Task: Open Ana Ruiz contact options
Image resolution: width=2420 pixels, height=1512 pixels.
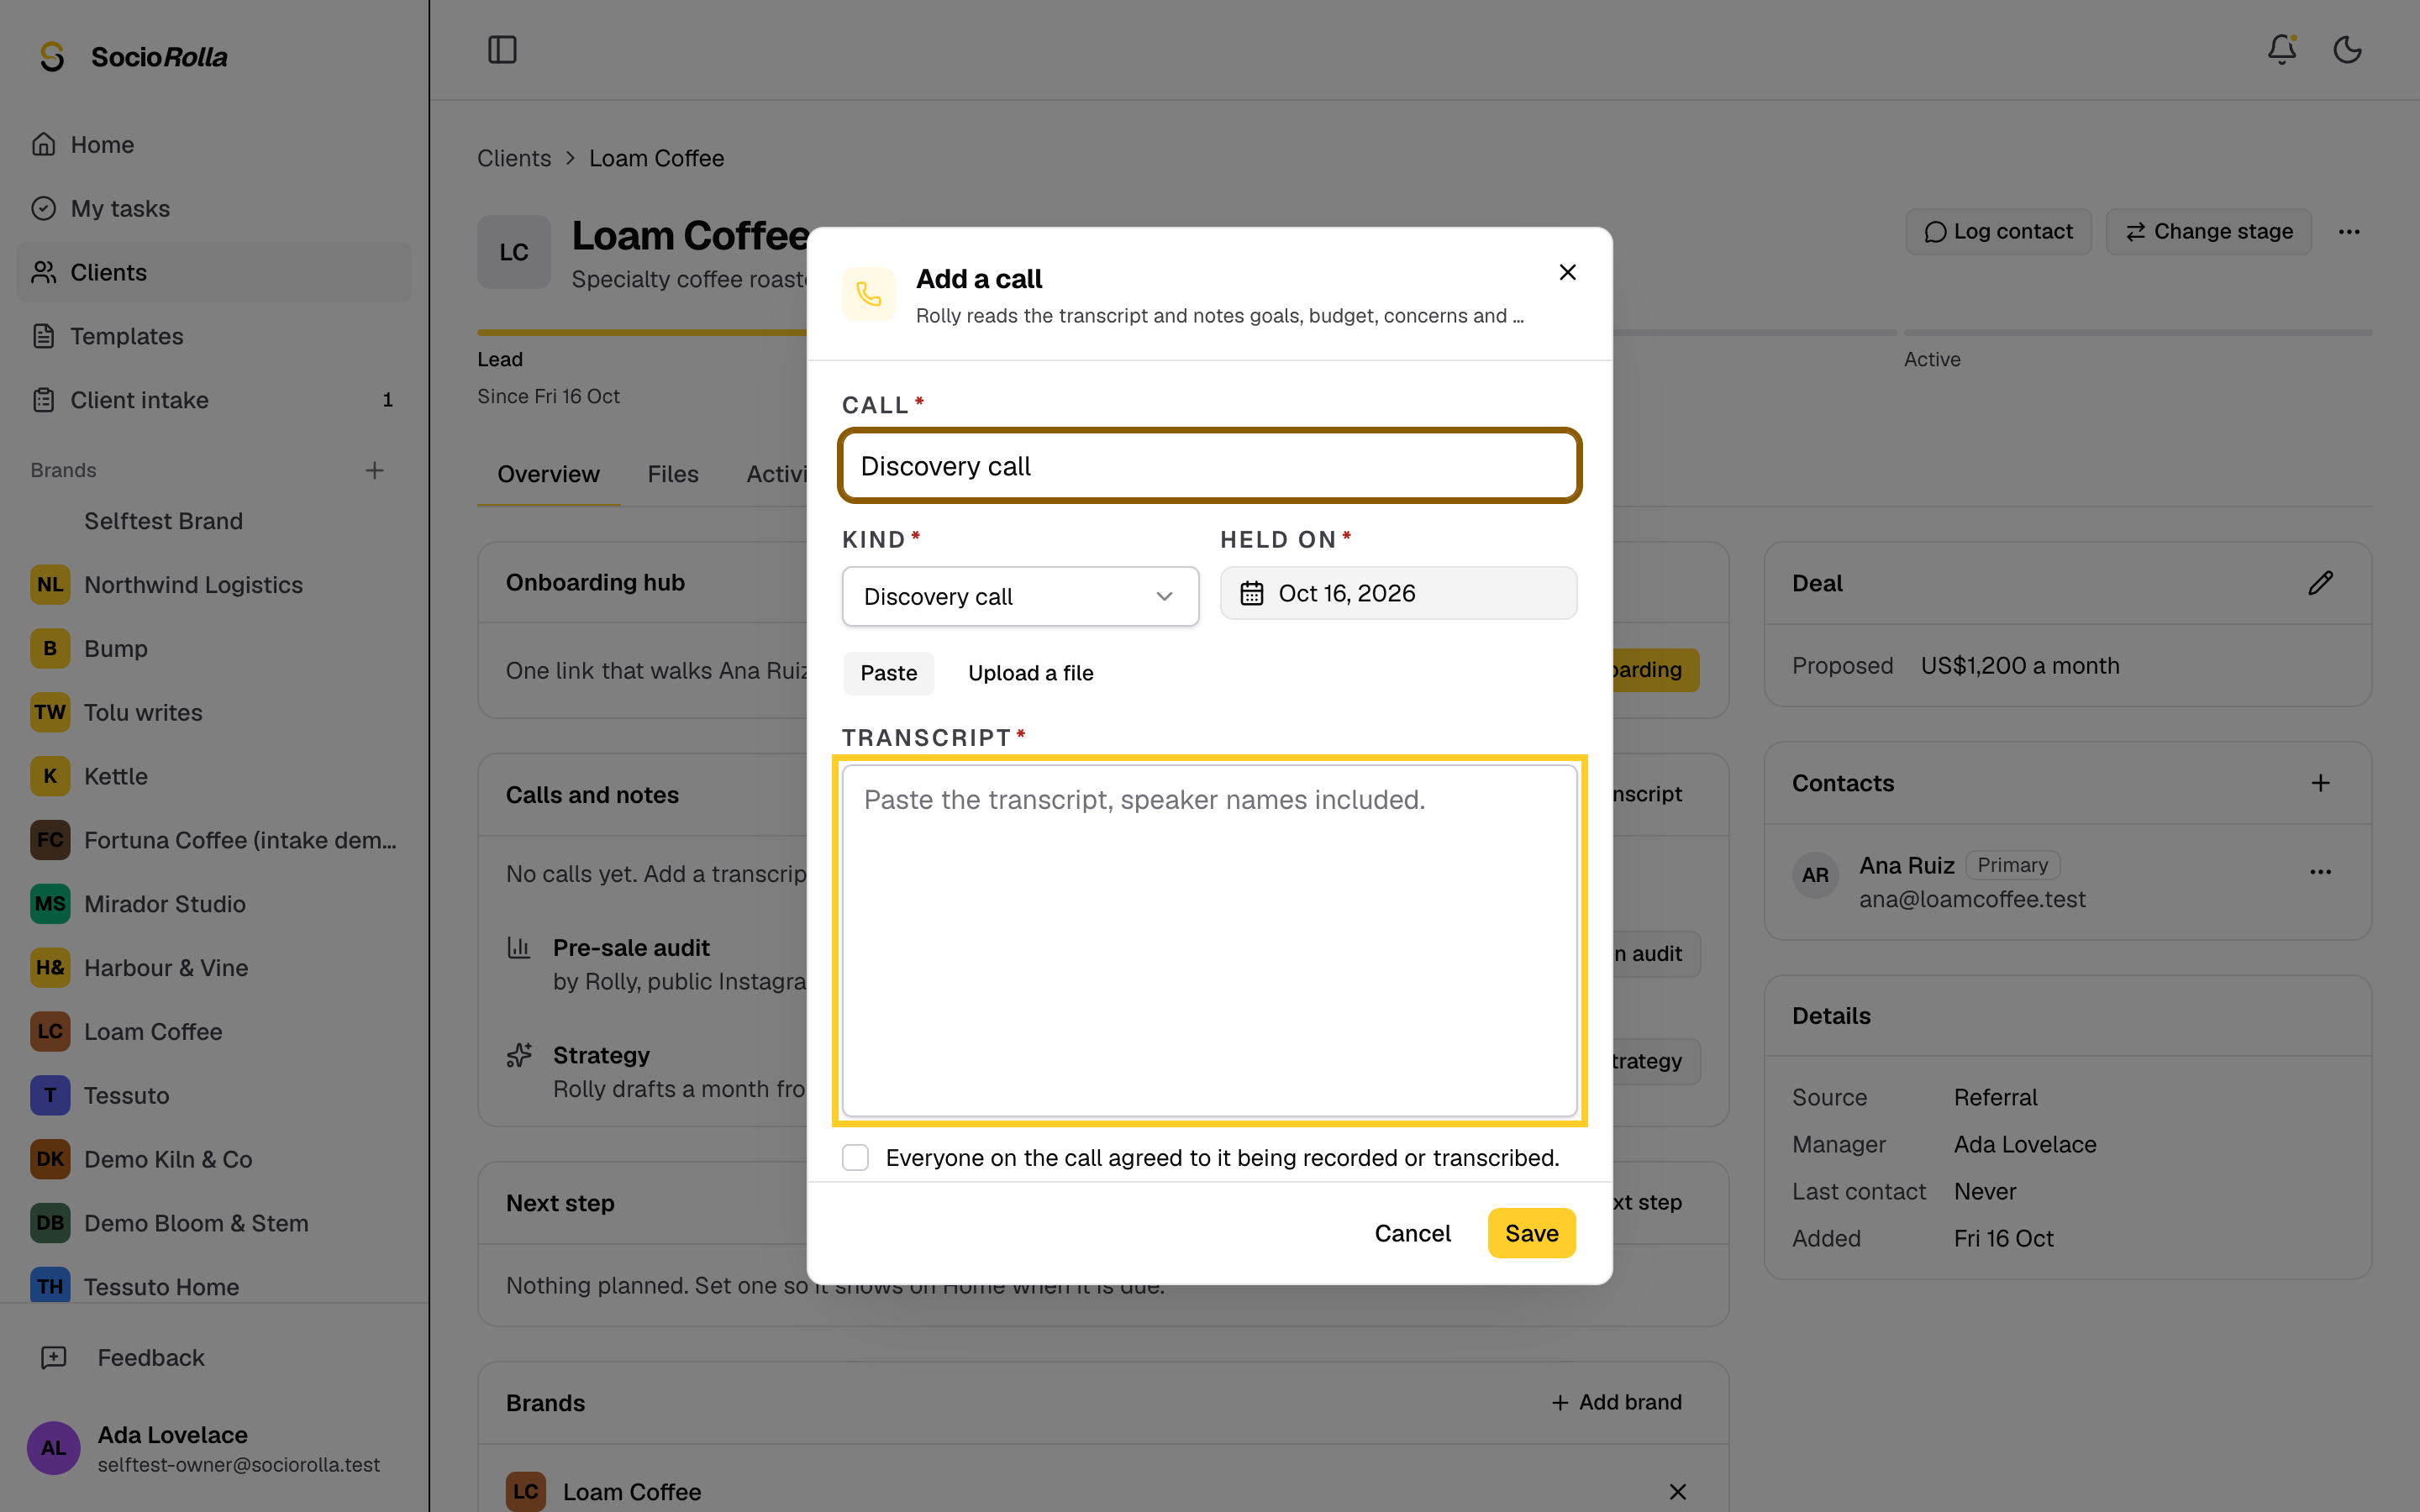Action: coord(2320,872)
